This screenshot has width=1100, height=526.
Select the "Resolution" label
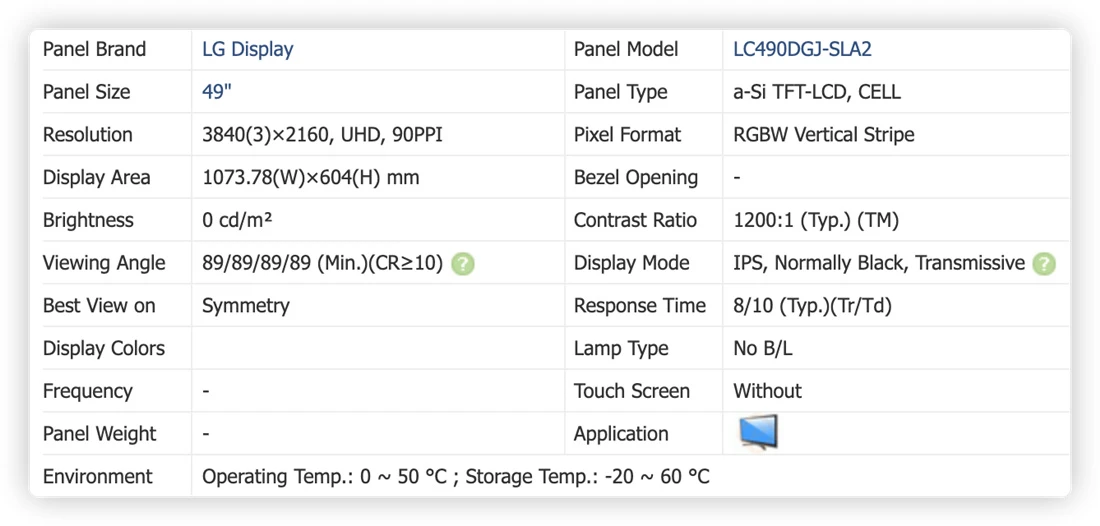point(88,135)
